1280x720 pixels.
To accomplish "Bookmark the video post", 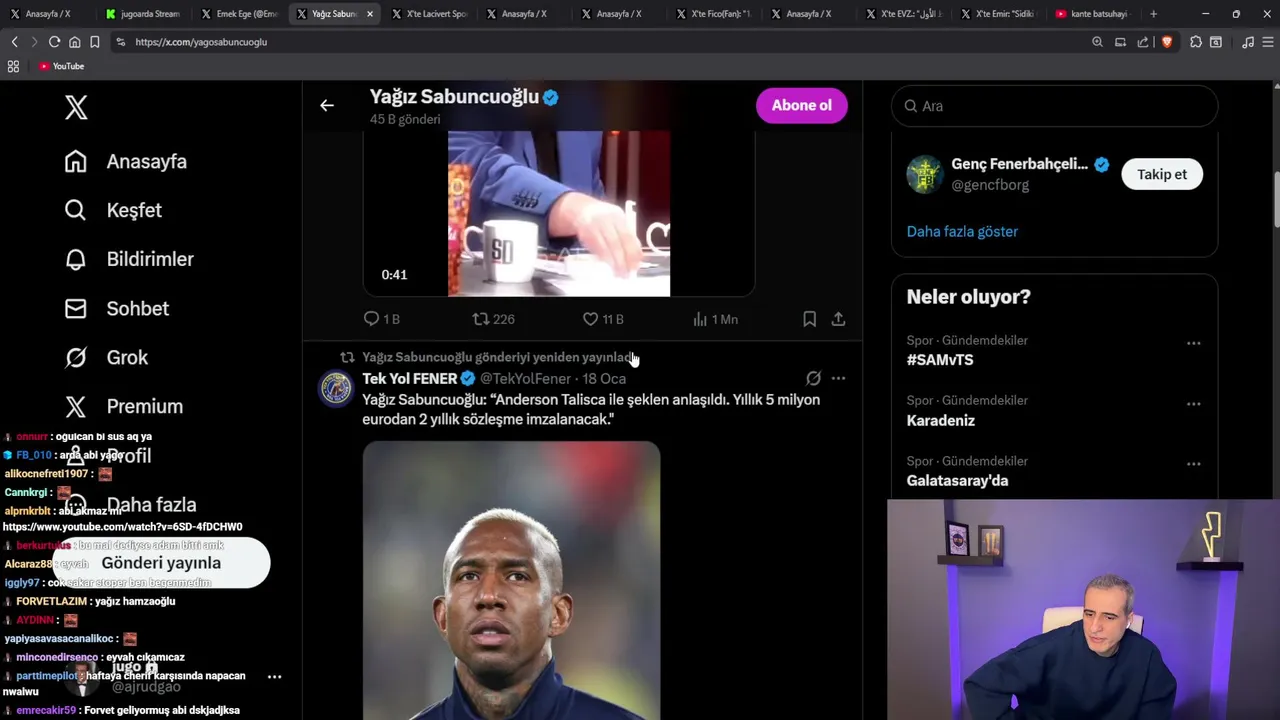I will click(x=809, y=319).
